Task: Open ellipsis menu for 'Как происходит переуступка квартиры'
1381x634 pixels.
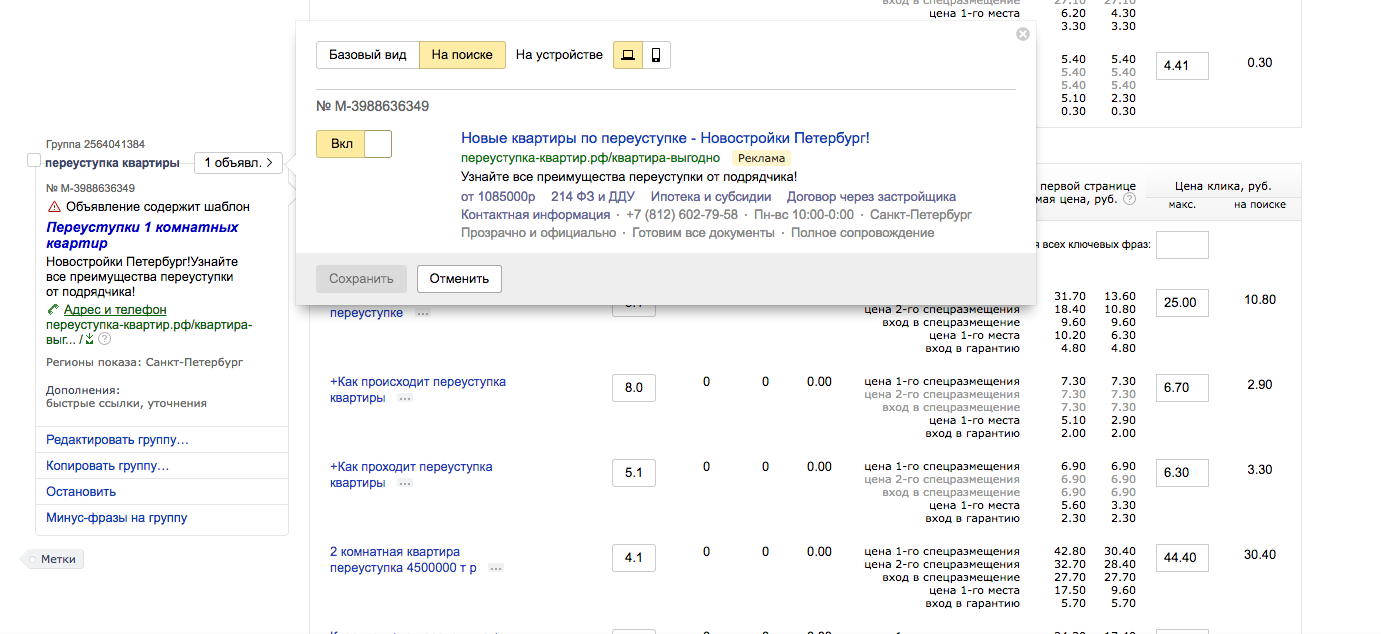Action: [405, 398]
